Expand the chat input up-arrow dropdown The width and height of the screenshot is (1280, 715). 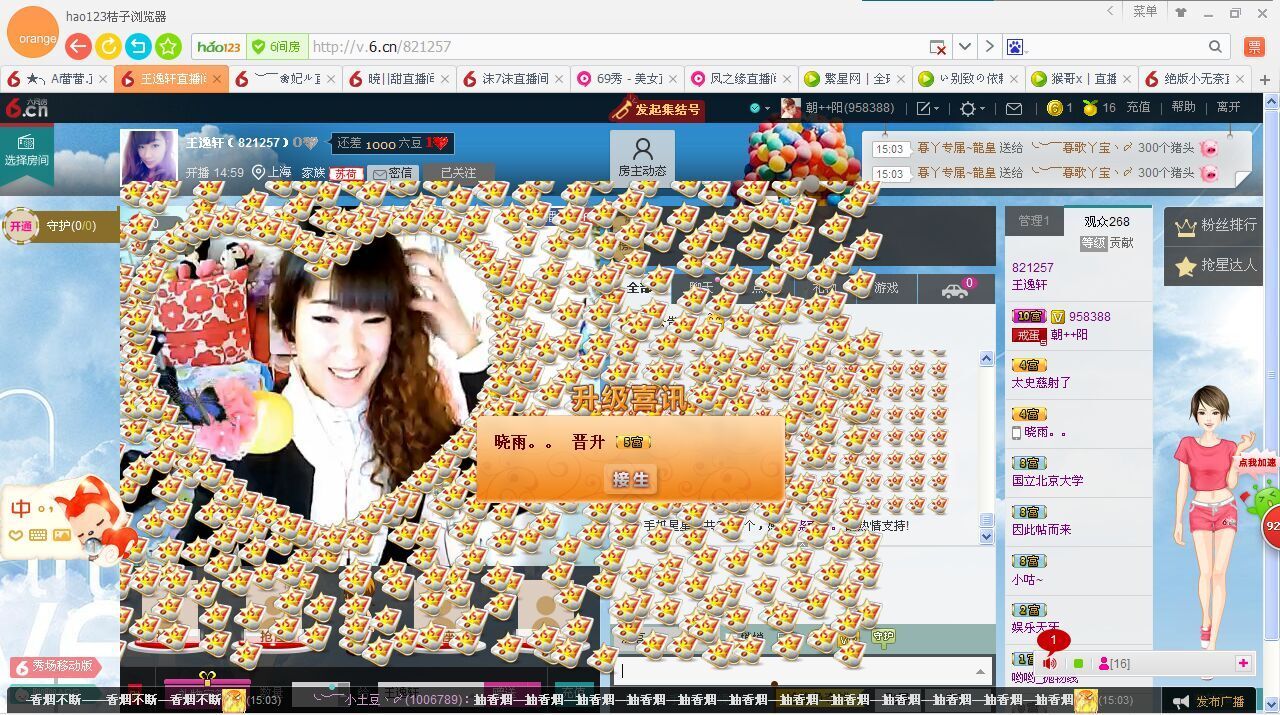981,672
